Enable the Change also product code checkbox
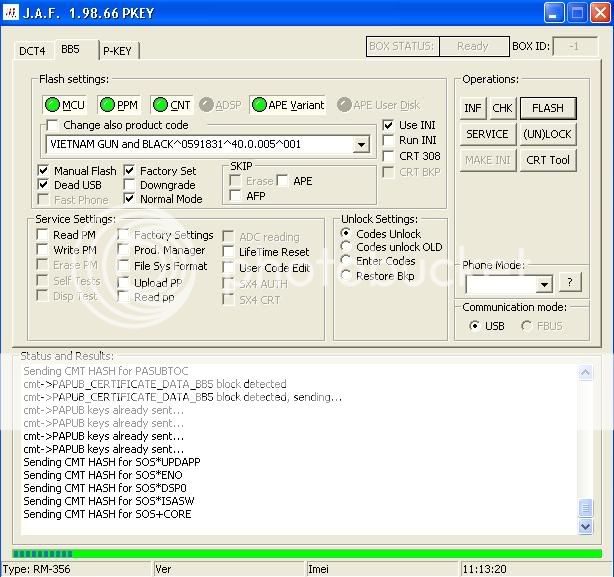 53,126
